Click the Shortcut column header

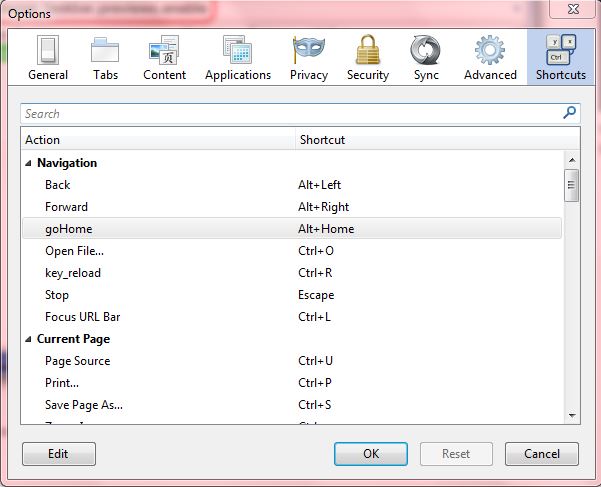tap(437, 139)
